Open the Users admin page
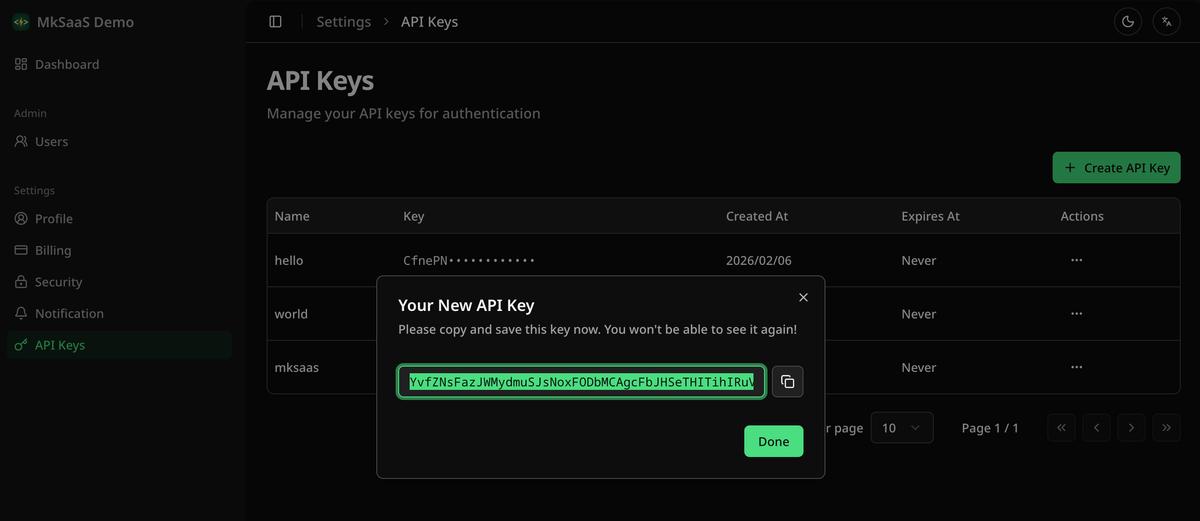1200x521 pixels. point(51,142)
